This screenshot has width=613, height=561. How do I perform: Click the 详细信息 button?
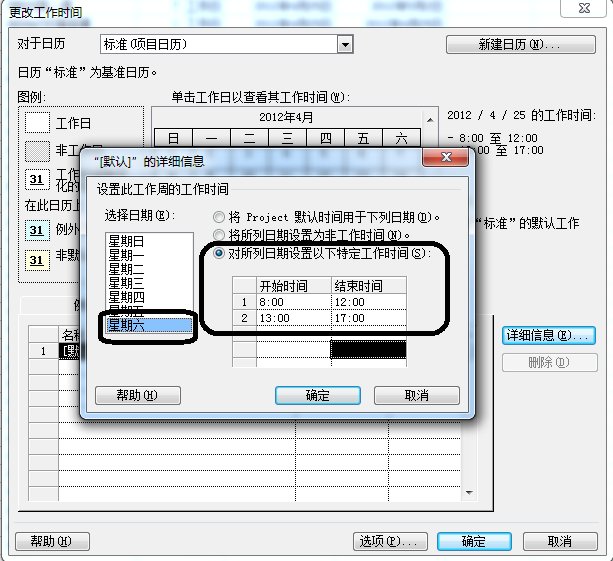(x=549, y=335)
